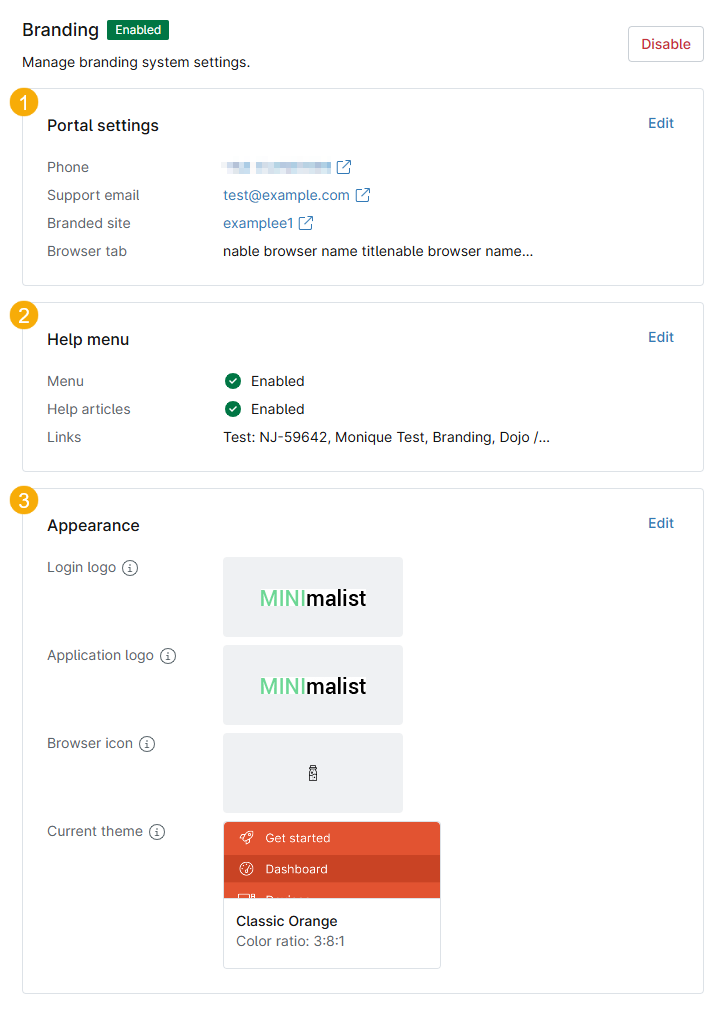Select the Application logo MINImalist thumbnail

313,685
